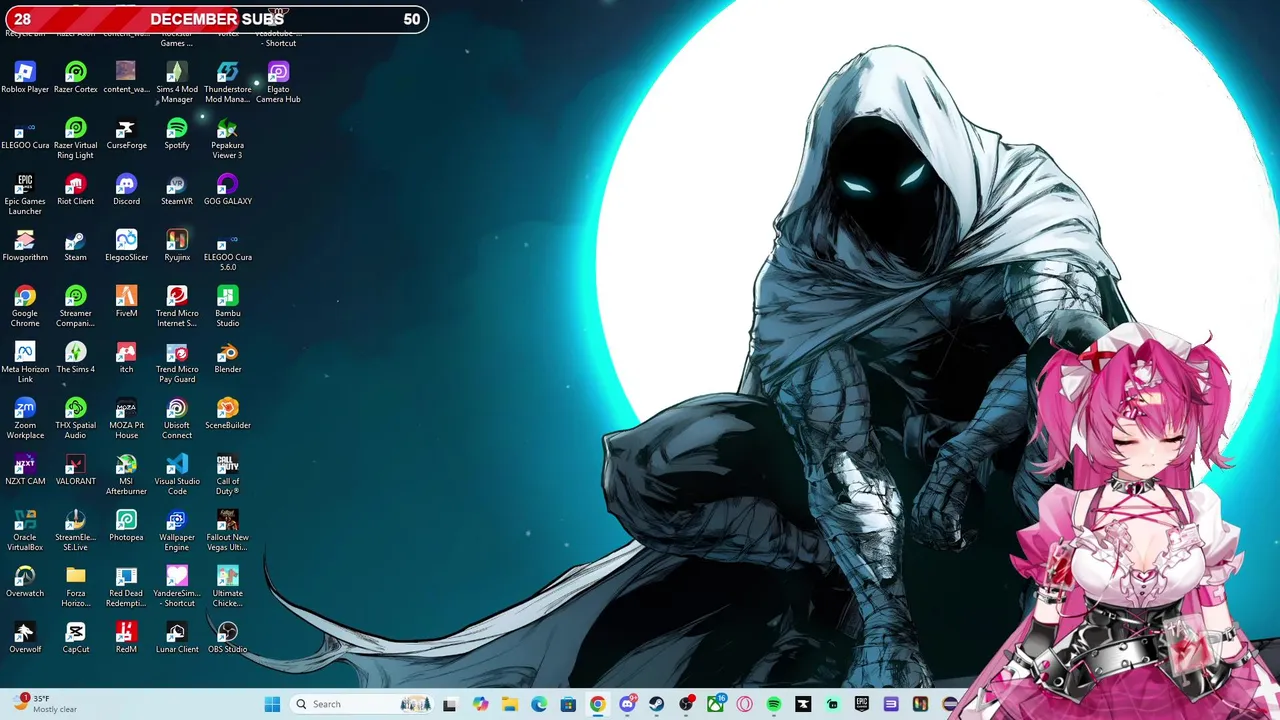Open Spotify desktop shortcut
The width and height of the screenshot is (1280, 720).
click(177, 134)
